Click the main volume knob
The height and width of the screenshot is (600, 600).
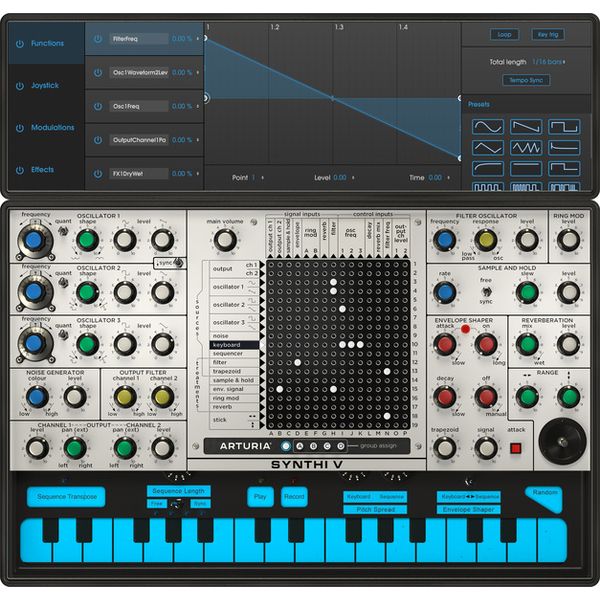coord(225,240)
